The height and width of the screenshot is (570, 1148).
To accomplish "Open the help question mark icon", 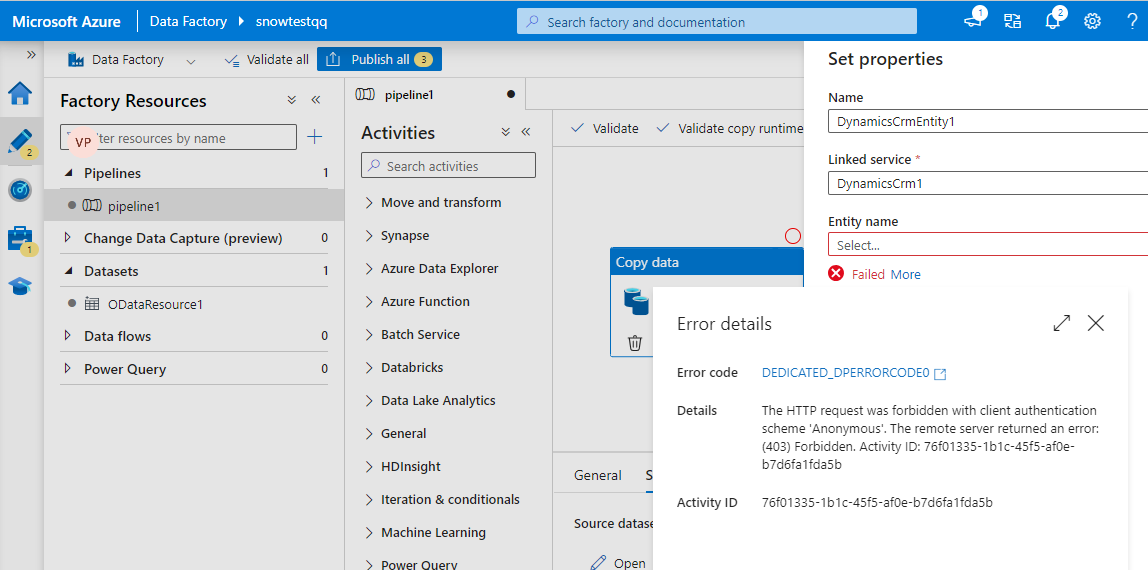I will (1132, 21).
